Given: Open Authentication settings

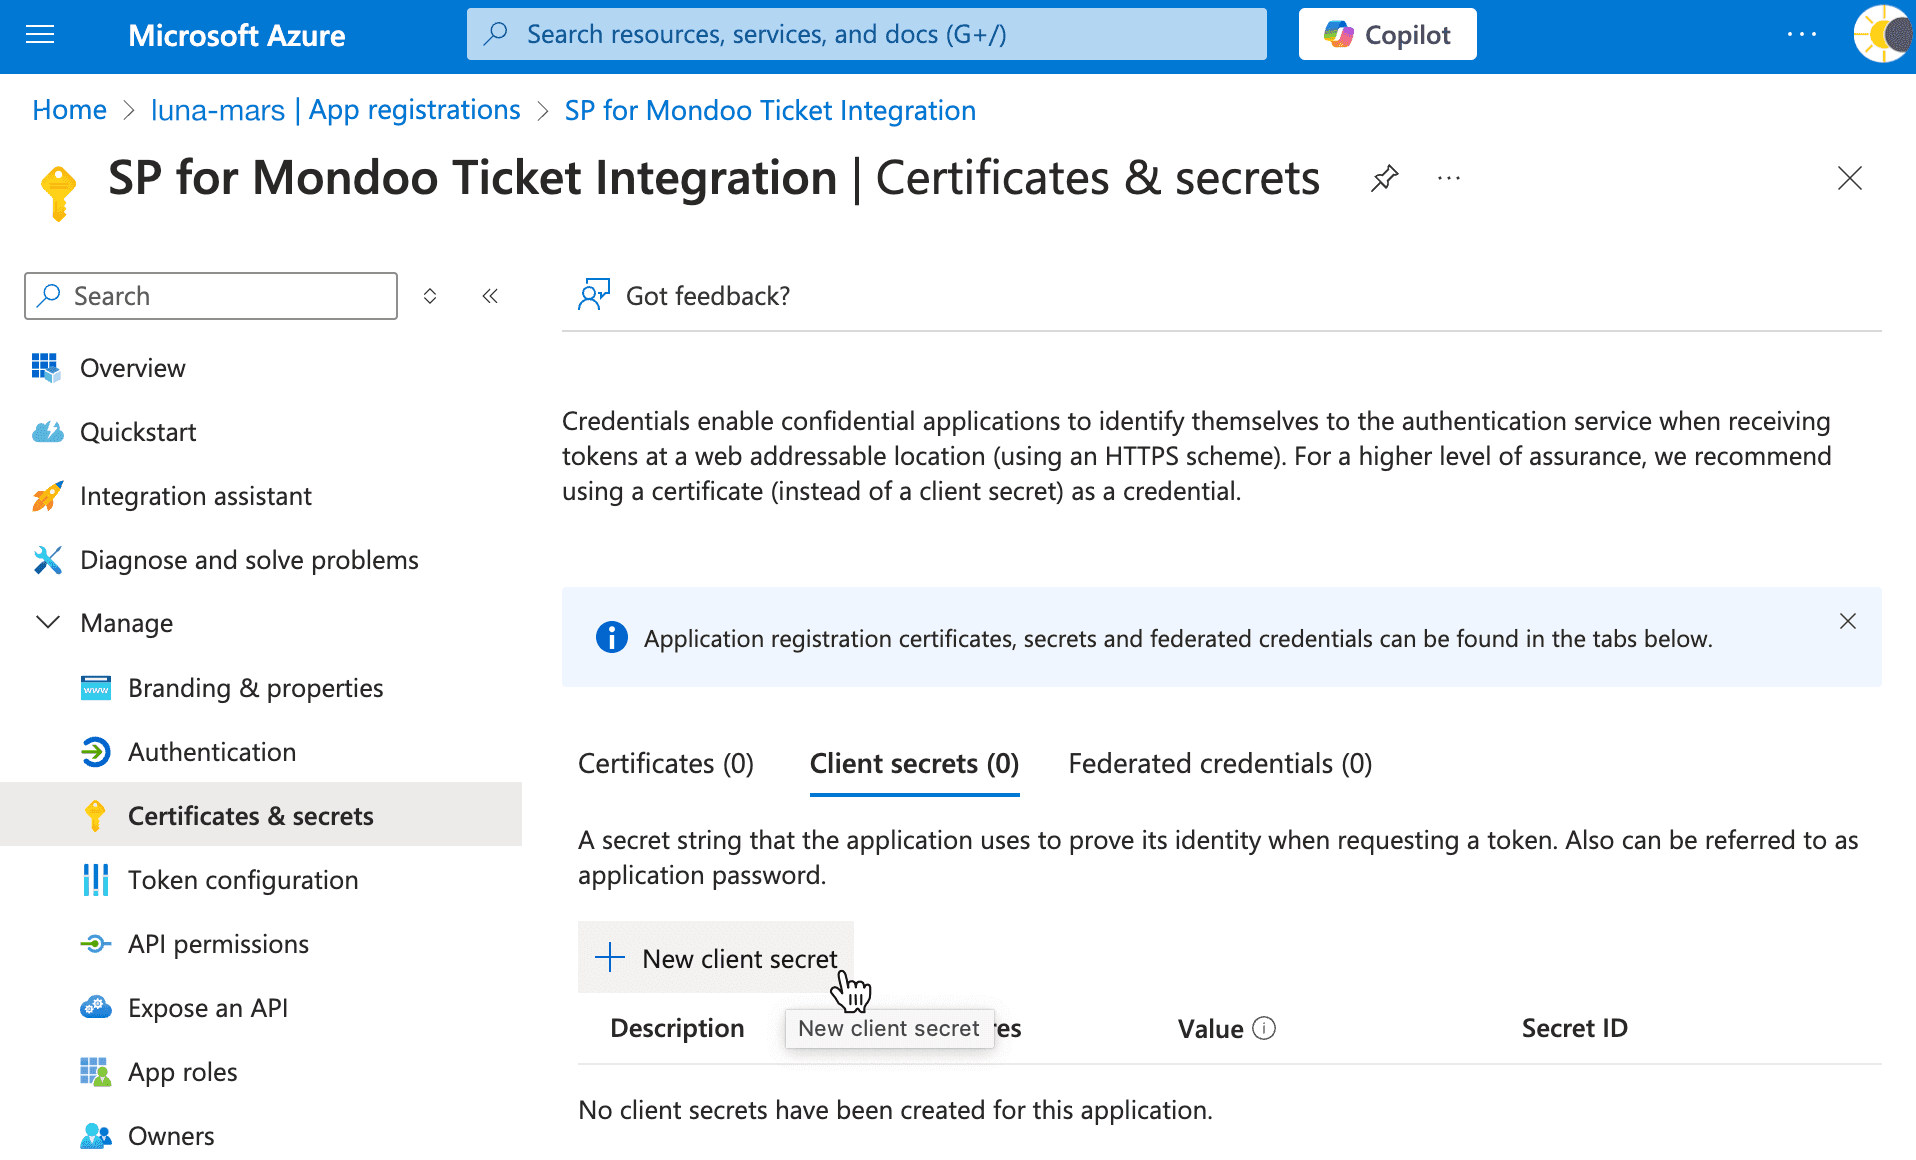Looking at the screenshot, I should [211, 751].
